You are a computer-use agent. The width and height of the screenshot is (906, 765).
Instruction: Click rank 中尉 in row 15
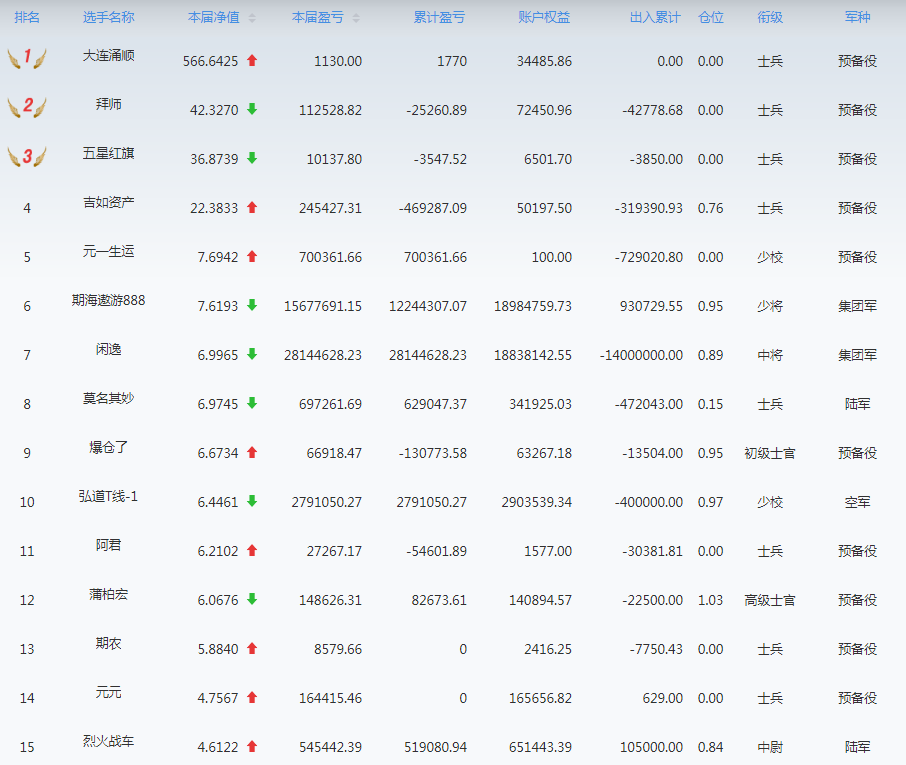[x=770, y=748]
